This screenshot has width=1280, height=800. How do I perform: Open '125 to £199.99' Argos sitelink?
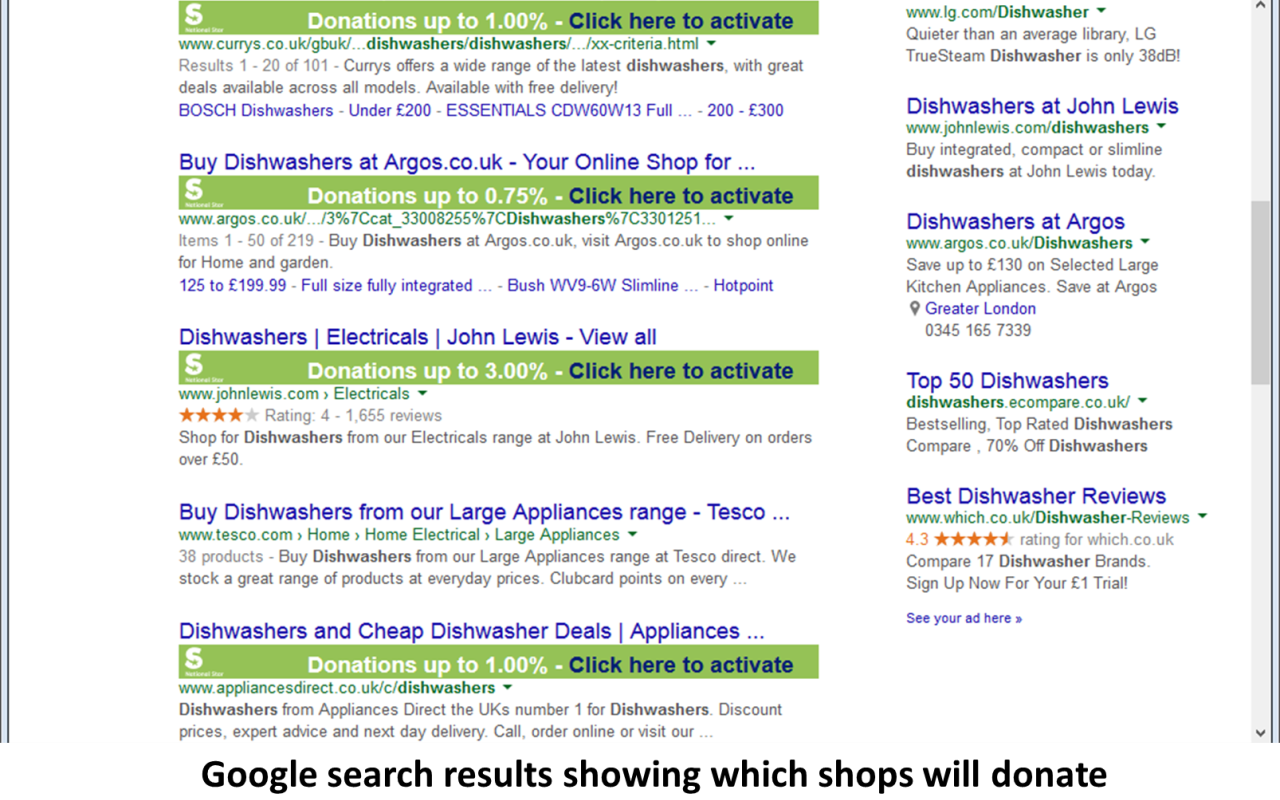pos(232,285)
